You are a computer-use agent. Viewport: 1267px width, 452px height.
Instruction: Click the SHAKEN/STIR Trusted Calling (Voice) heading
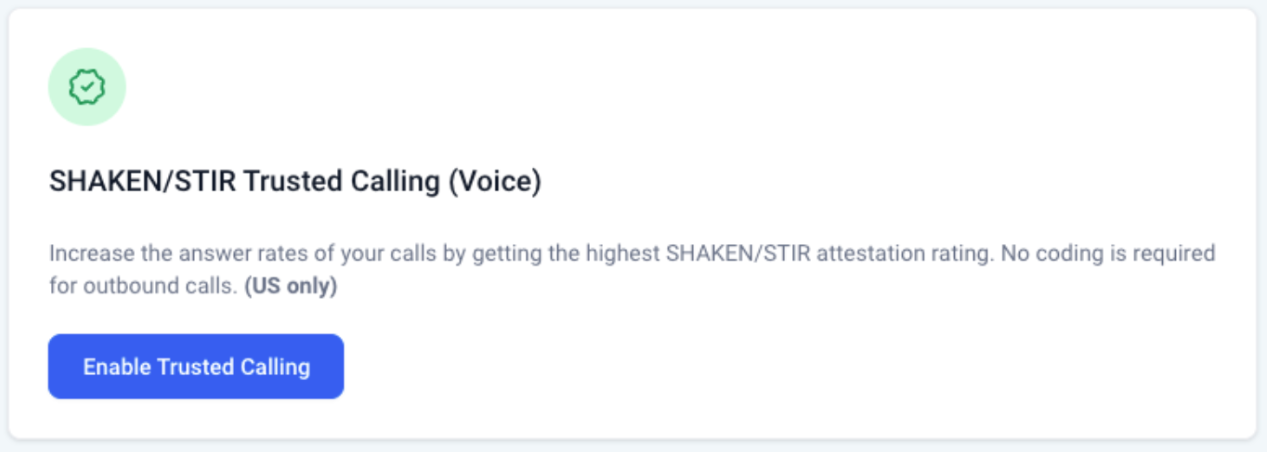click(295, 183)
